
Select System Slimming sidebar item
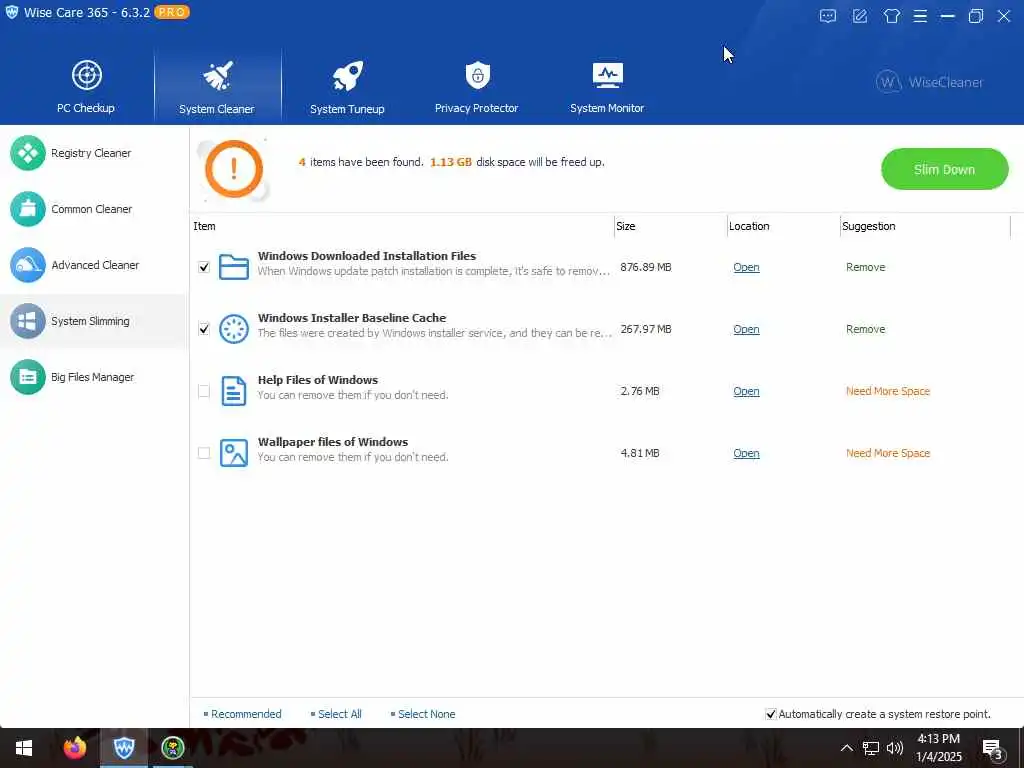pos(94,321)
